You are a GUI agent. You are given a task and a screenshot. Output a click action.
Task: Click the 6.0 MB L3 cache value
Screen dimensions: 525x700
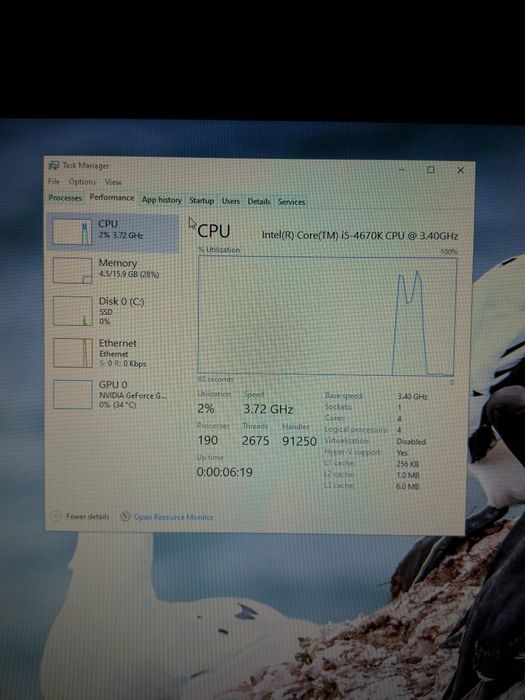pyautogui.click(x=408, y=486)
